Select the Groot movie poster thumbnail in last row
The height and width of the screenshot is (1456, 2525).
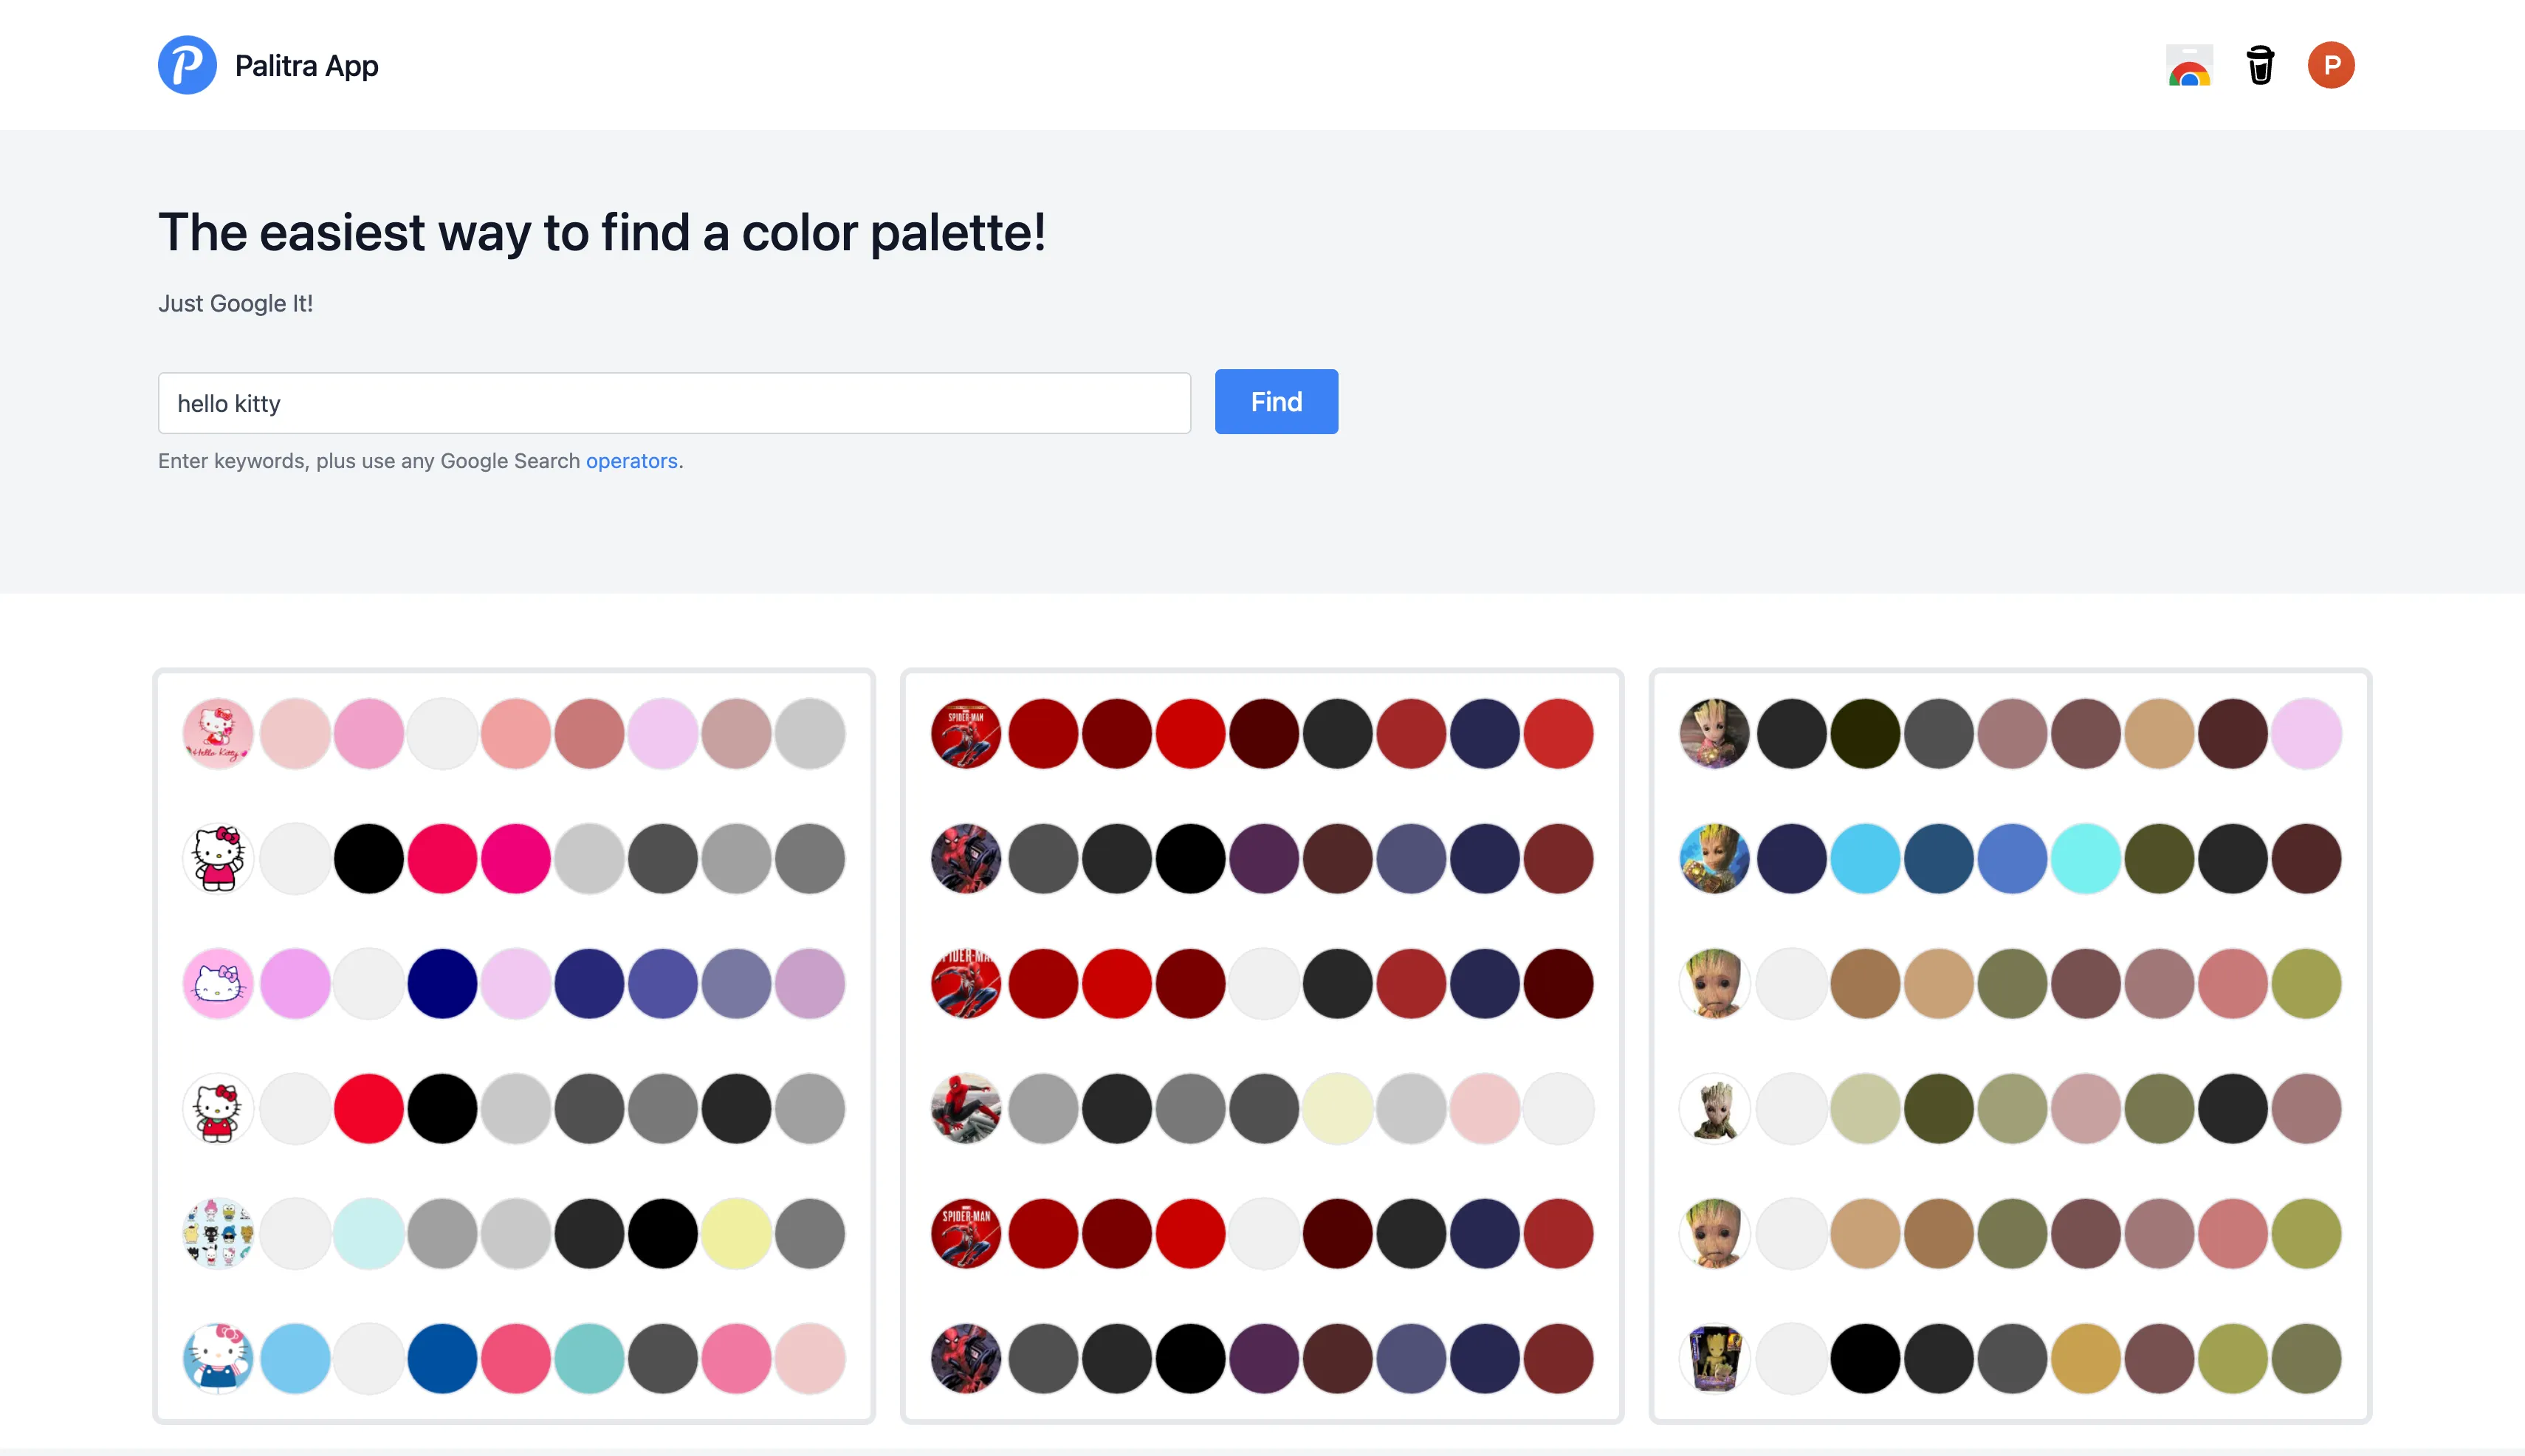click(1714, 1358)
